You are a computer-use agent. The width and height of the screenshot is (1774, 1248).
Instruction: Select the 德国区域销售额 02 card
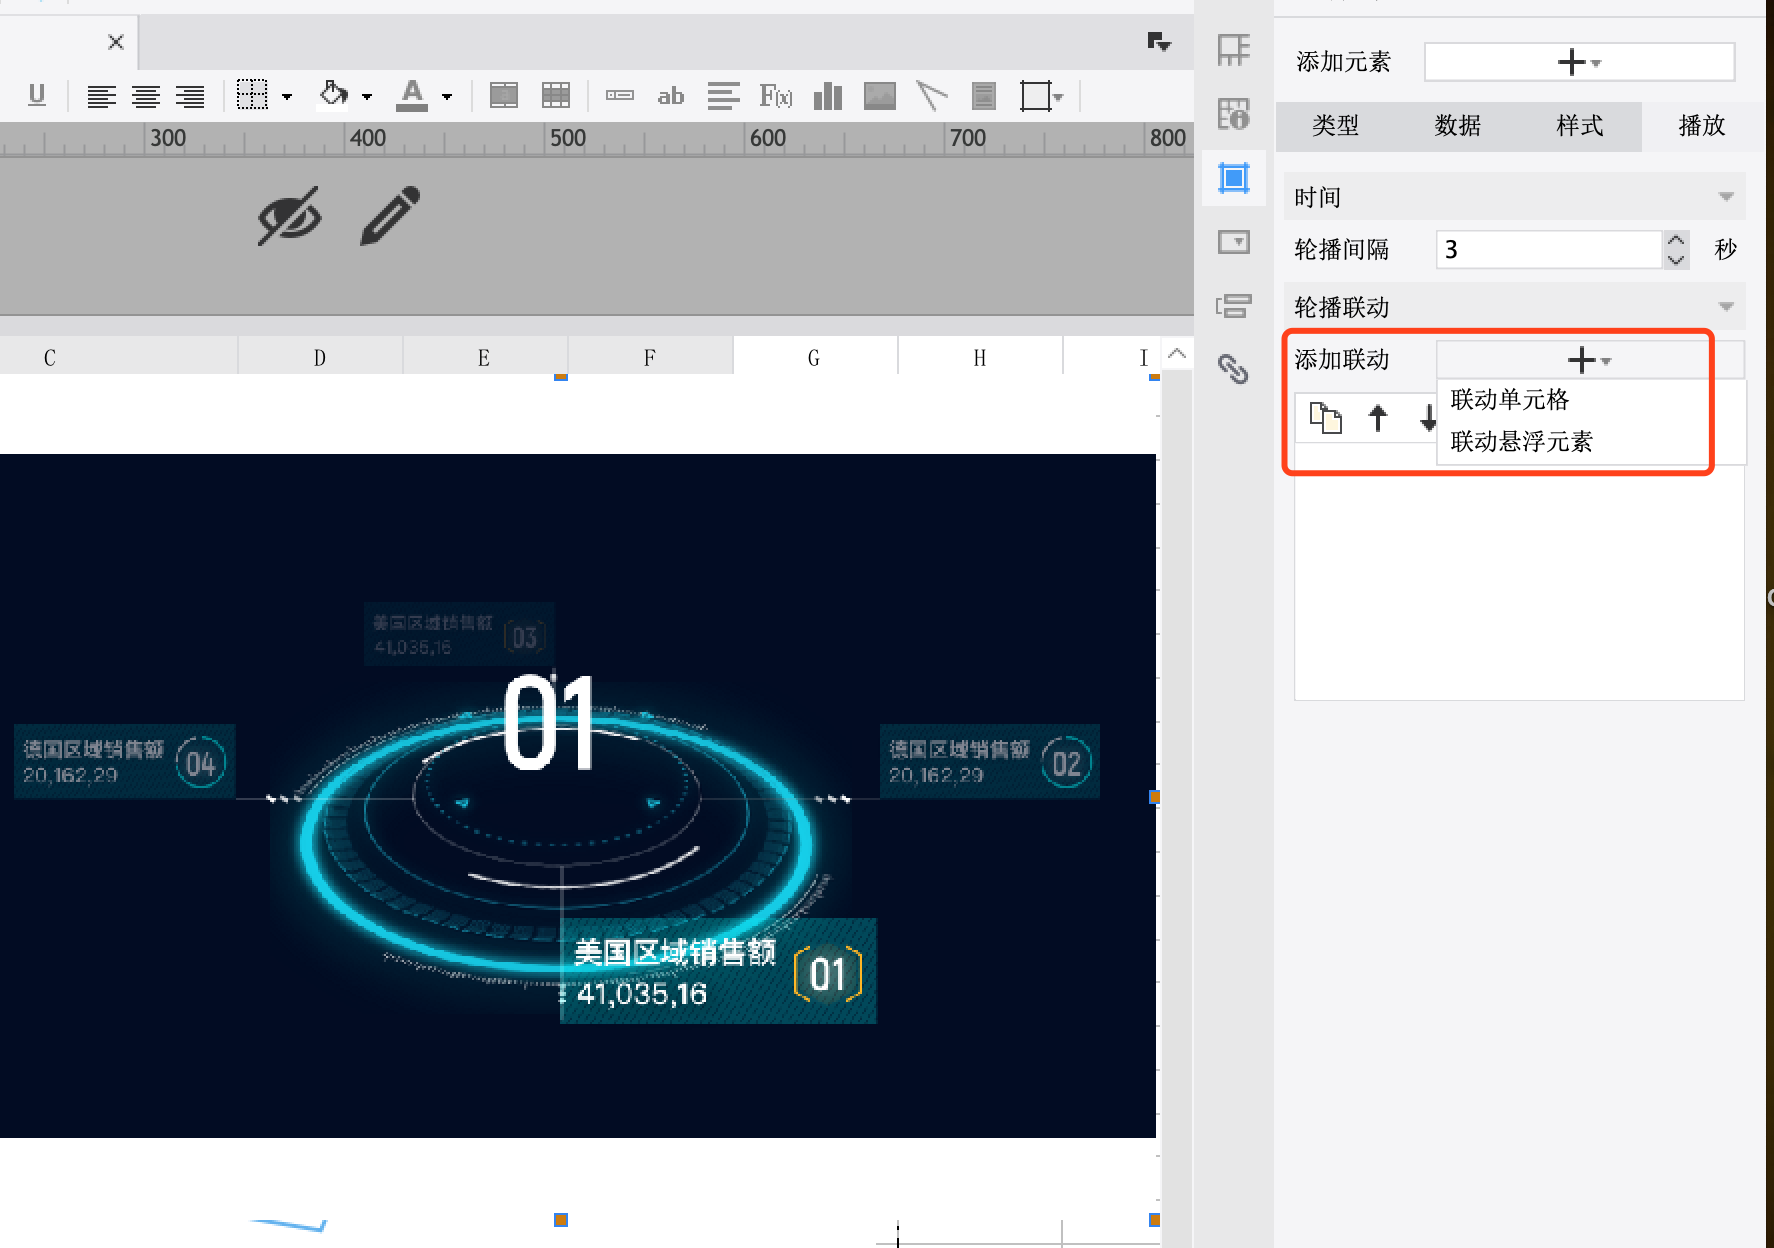tap(990, 762)
